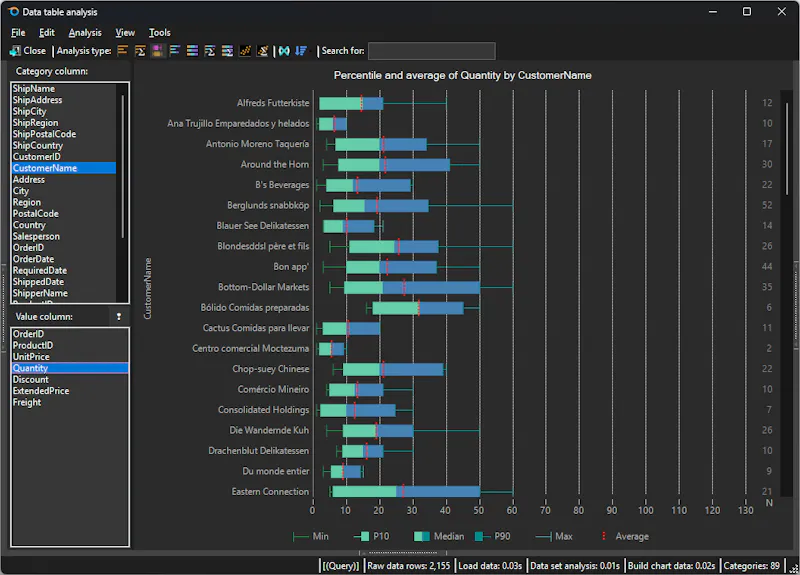The image size is (800, 575).
Task: Click the Alfreds Futterkiste bar
Action: [x=351, y=103]
